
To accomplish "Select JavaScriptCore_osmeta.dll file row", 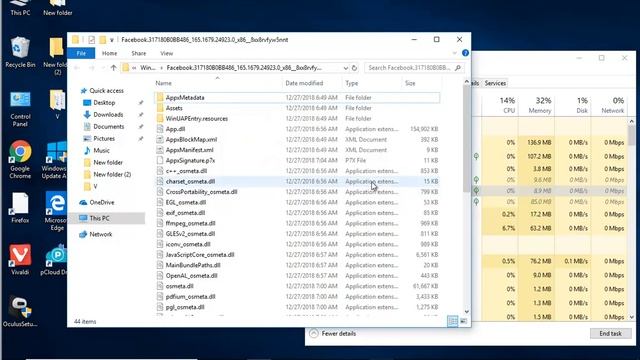I will pos(297,255).
